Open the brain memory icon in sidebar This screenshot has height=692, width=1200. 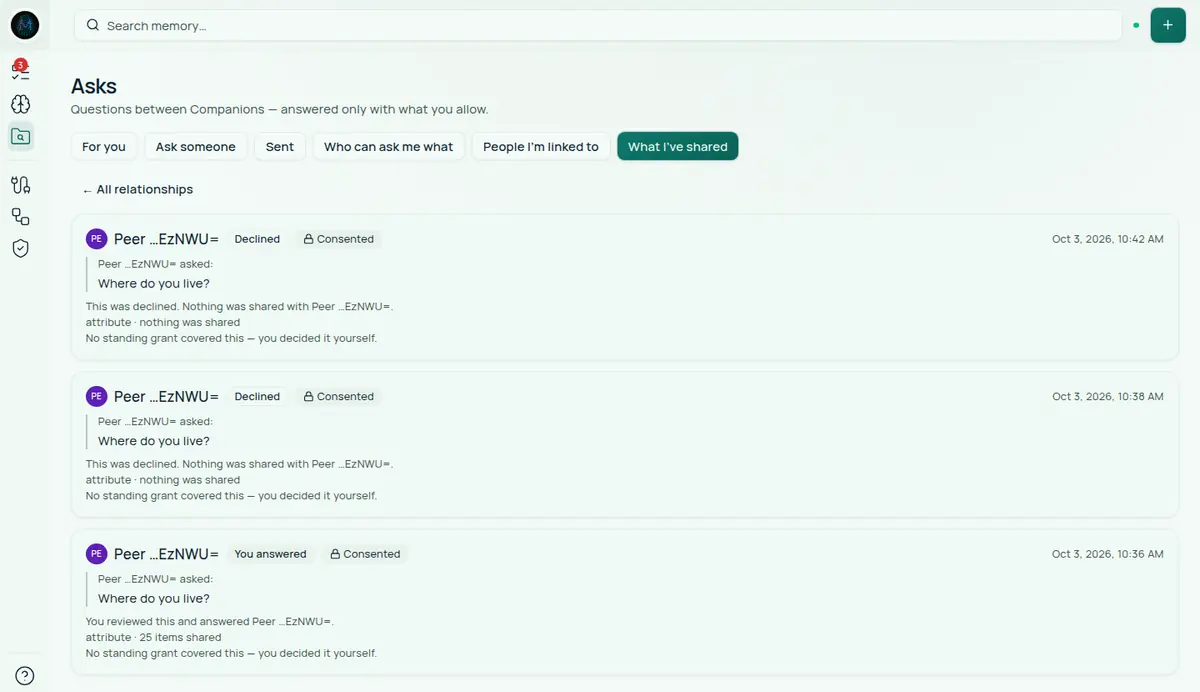coord(20,104)
